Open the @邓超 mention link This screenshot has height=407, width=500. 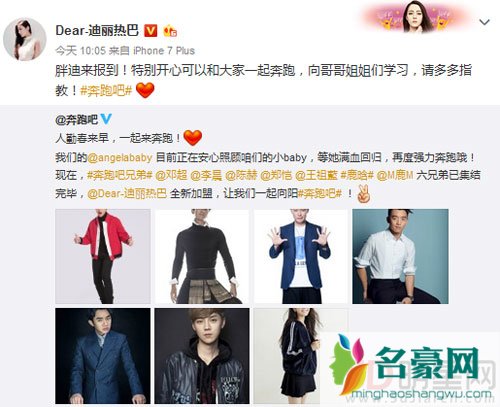[x=171, y=175]
